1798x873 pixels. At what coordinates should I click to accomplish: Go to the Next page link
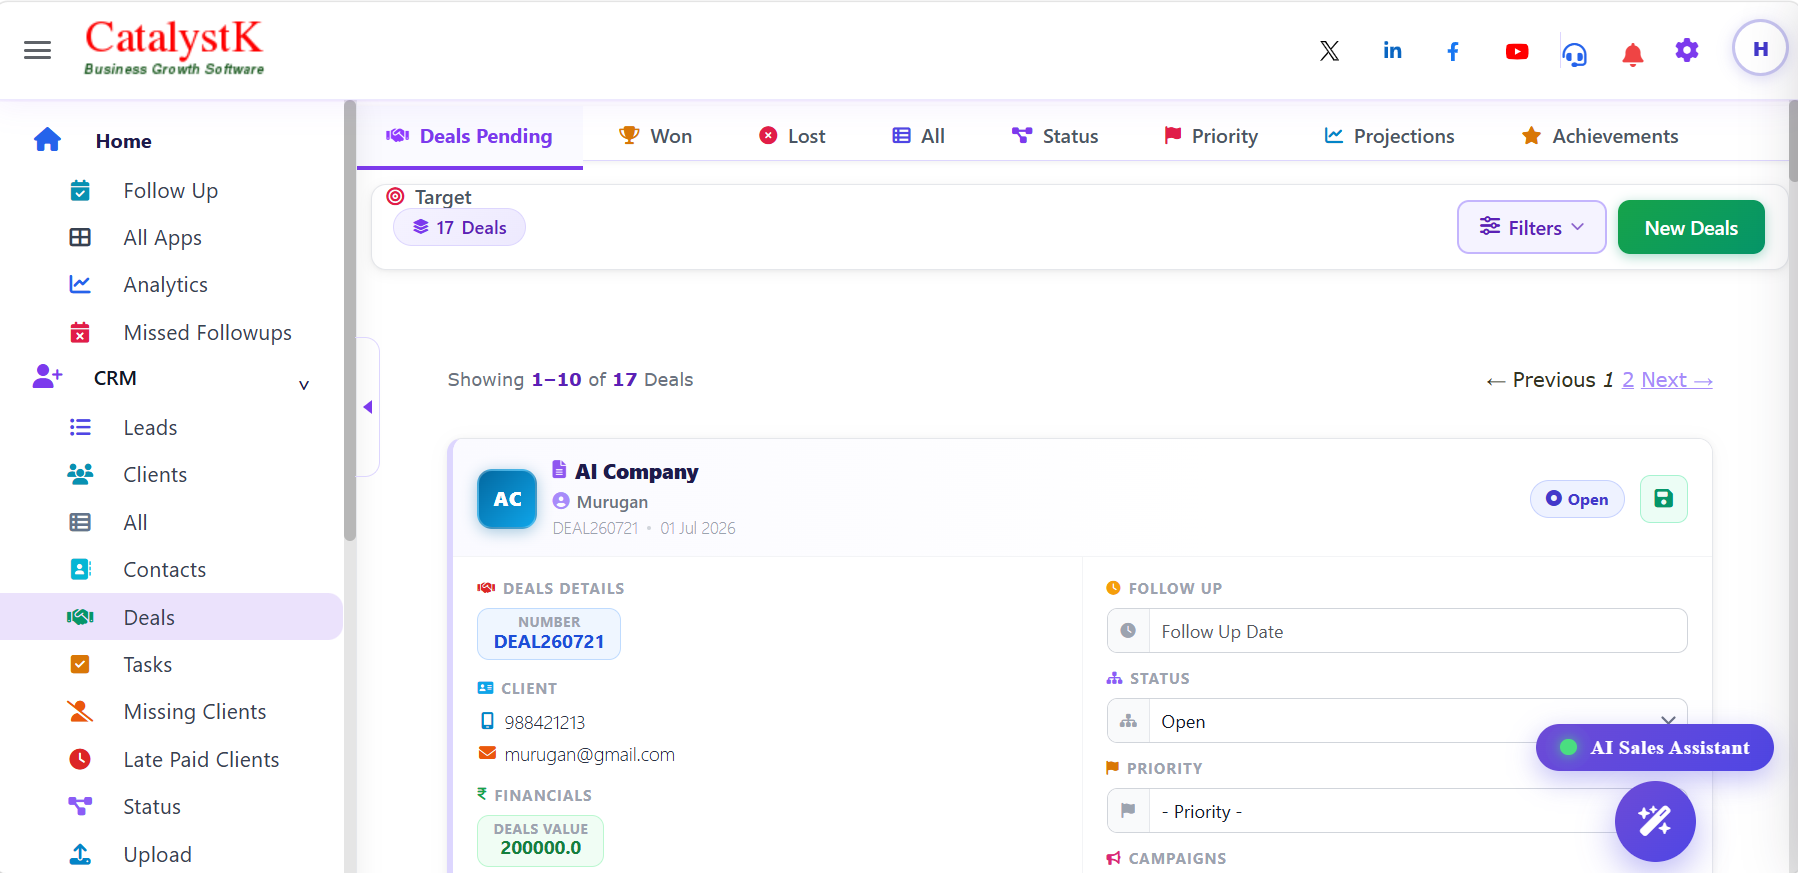point(1677,380)
